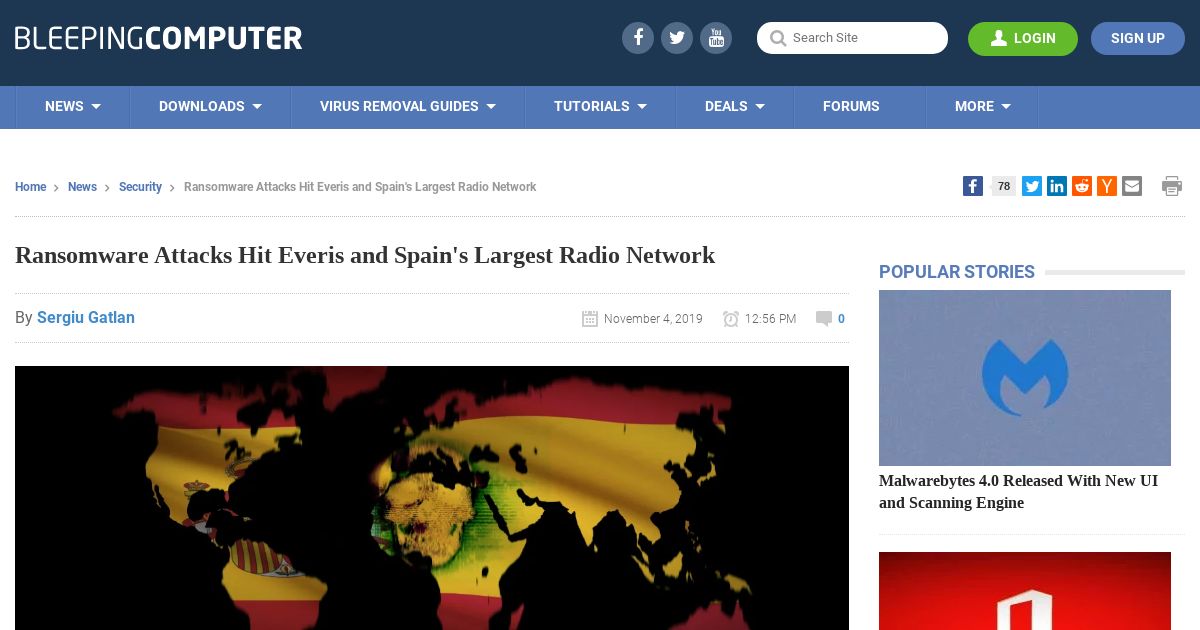Viewport: 1200px width, 630px height.
Task: Click the clock icon beside 12:56 PM
Action: [x=731, y=319]
